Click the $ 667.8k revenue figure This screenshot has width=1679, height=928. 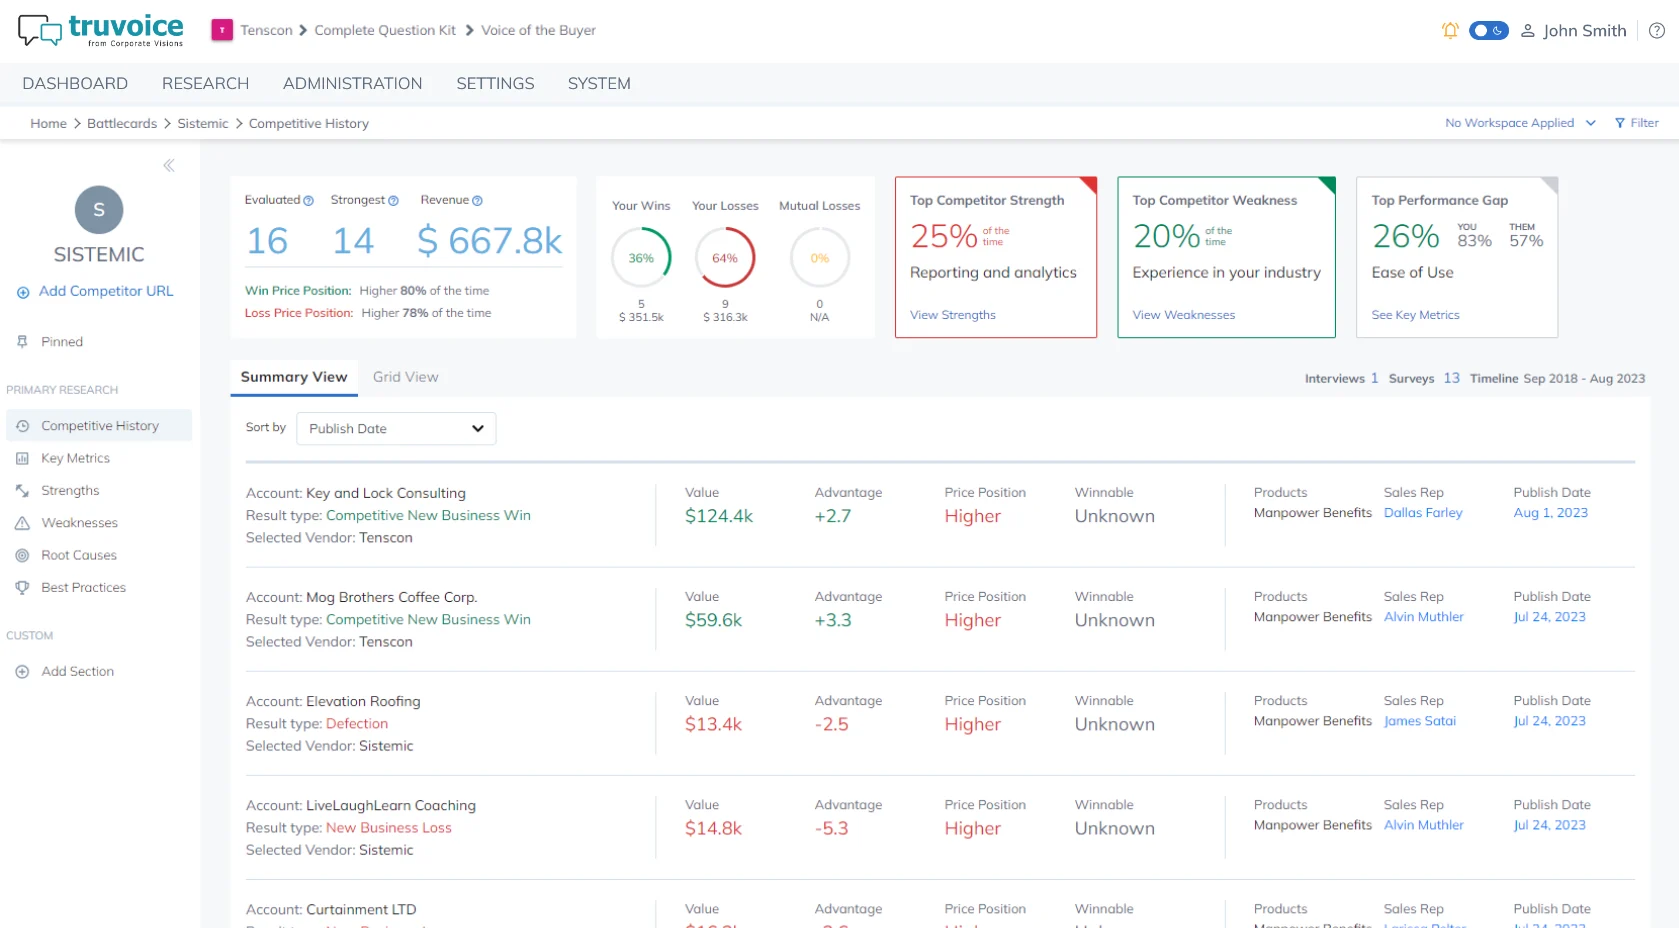490,241
